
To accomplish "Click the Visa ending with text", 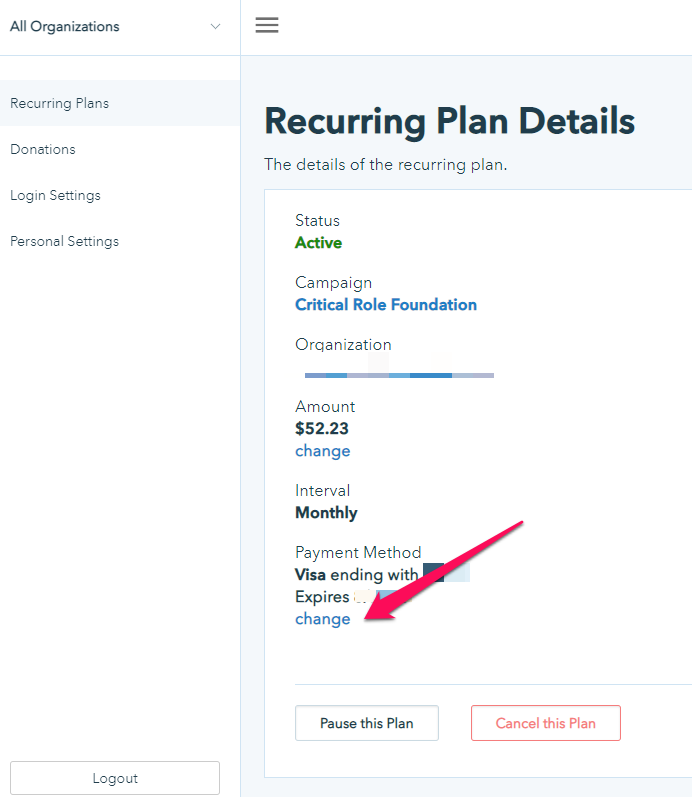I will pos(356,575).
